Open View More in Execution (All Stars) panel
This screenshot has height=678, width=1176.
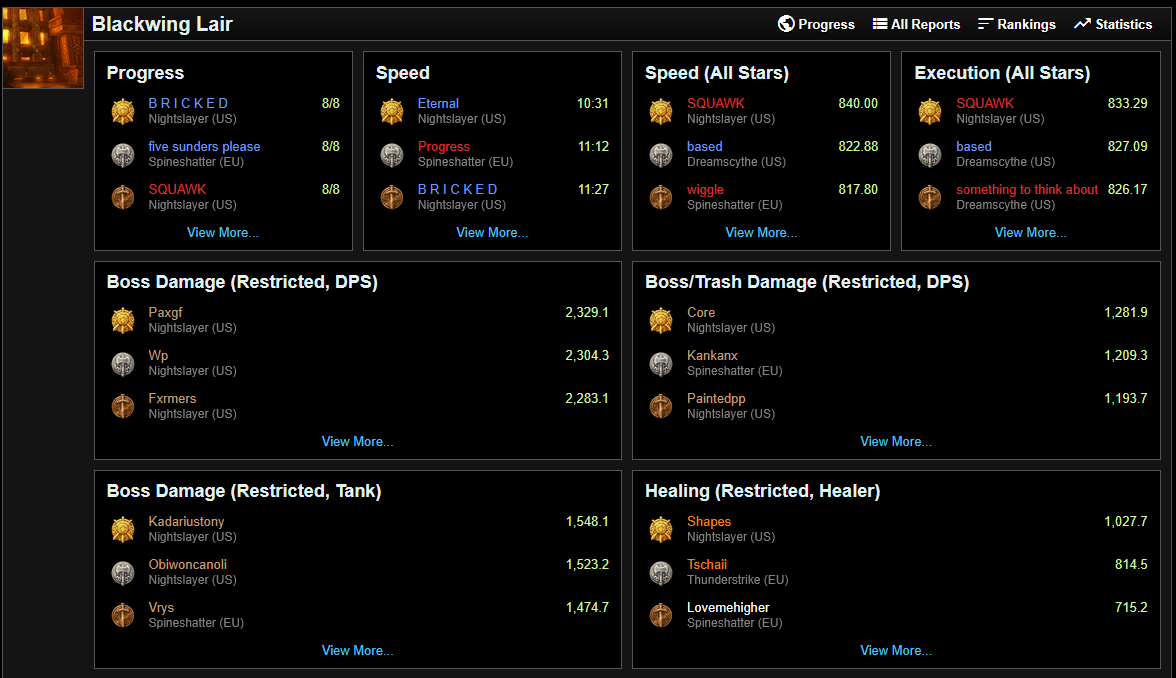[1030, 232]
